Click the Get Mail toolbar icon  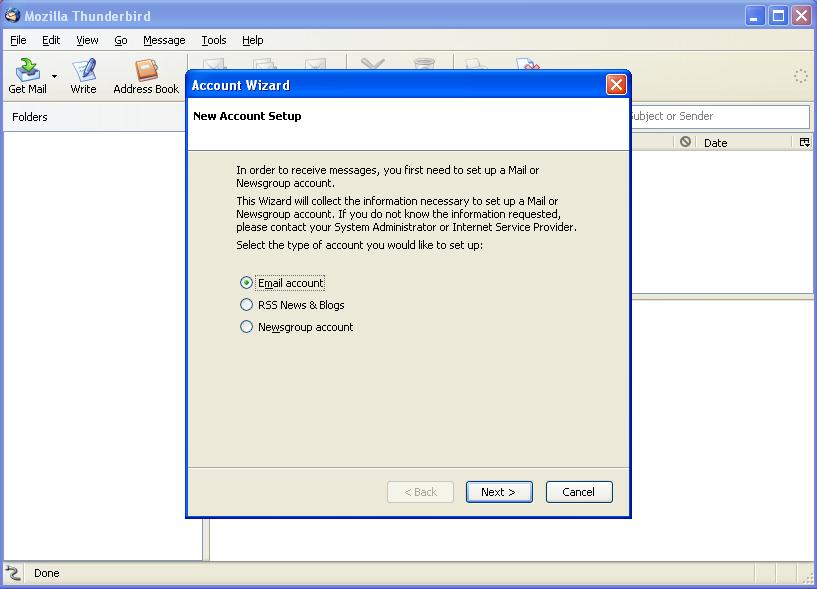click(27, 76)
